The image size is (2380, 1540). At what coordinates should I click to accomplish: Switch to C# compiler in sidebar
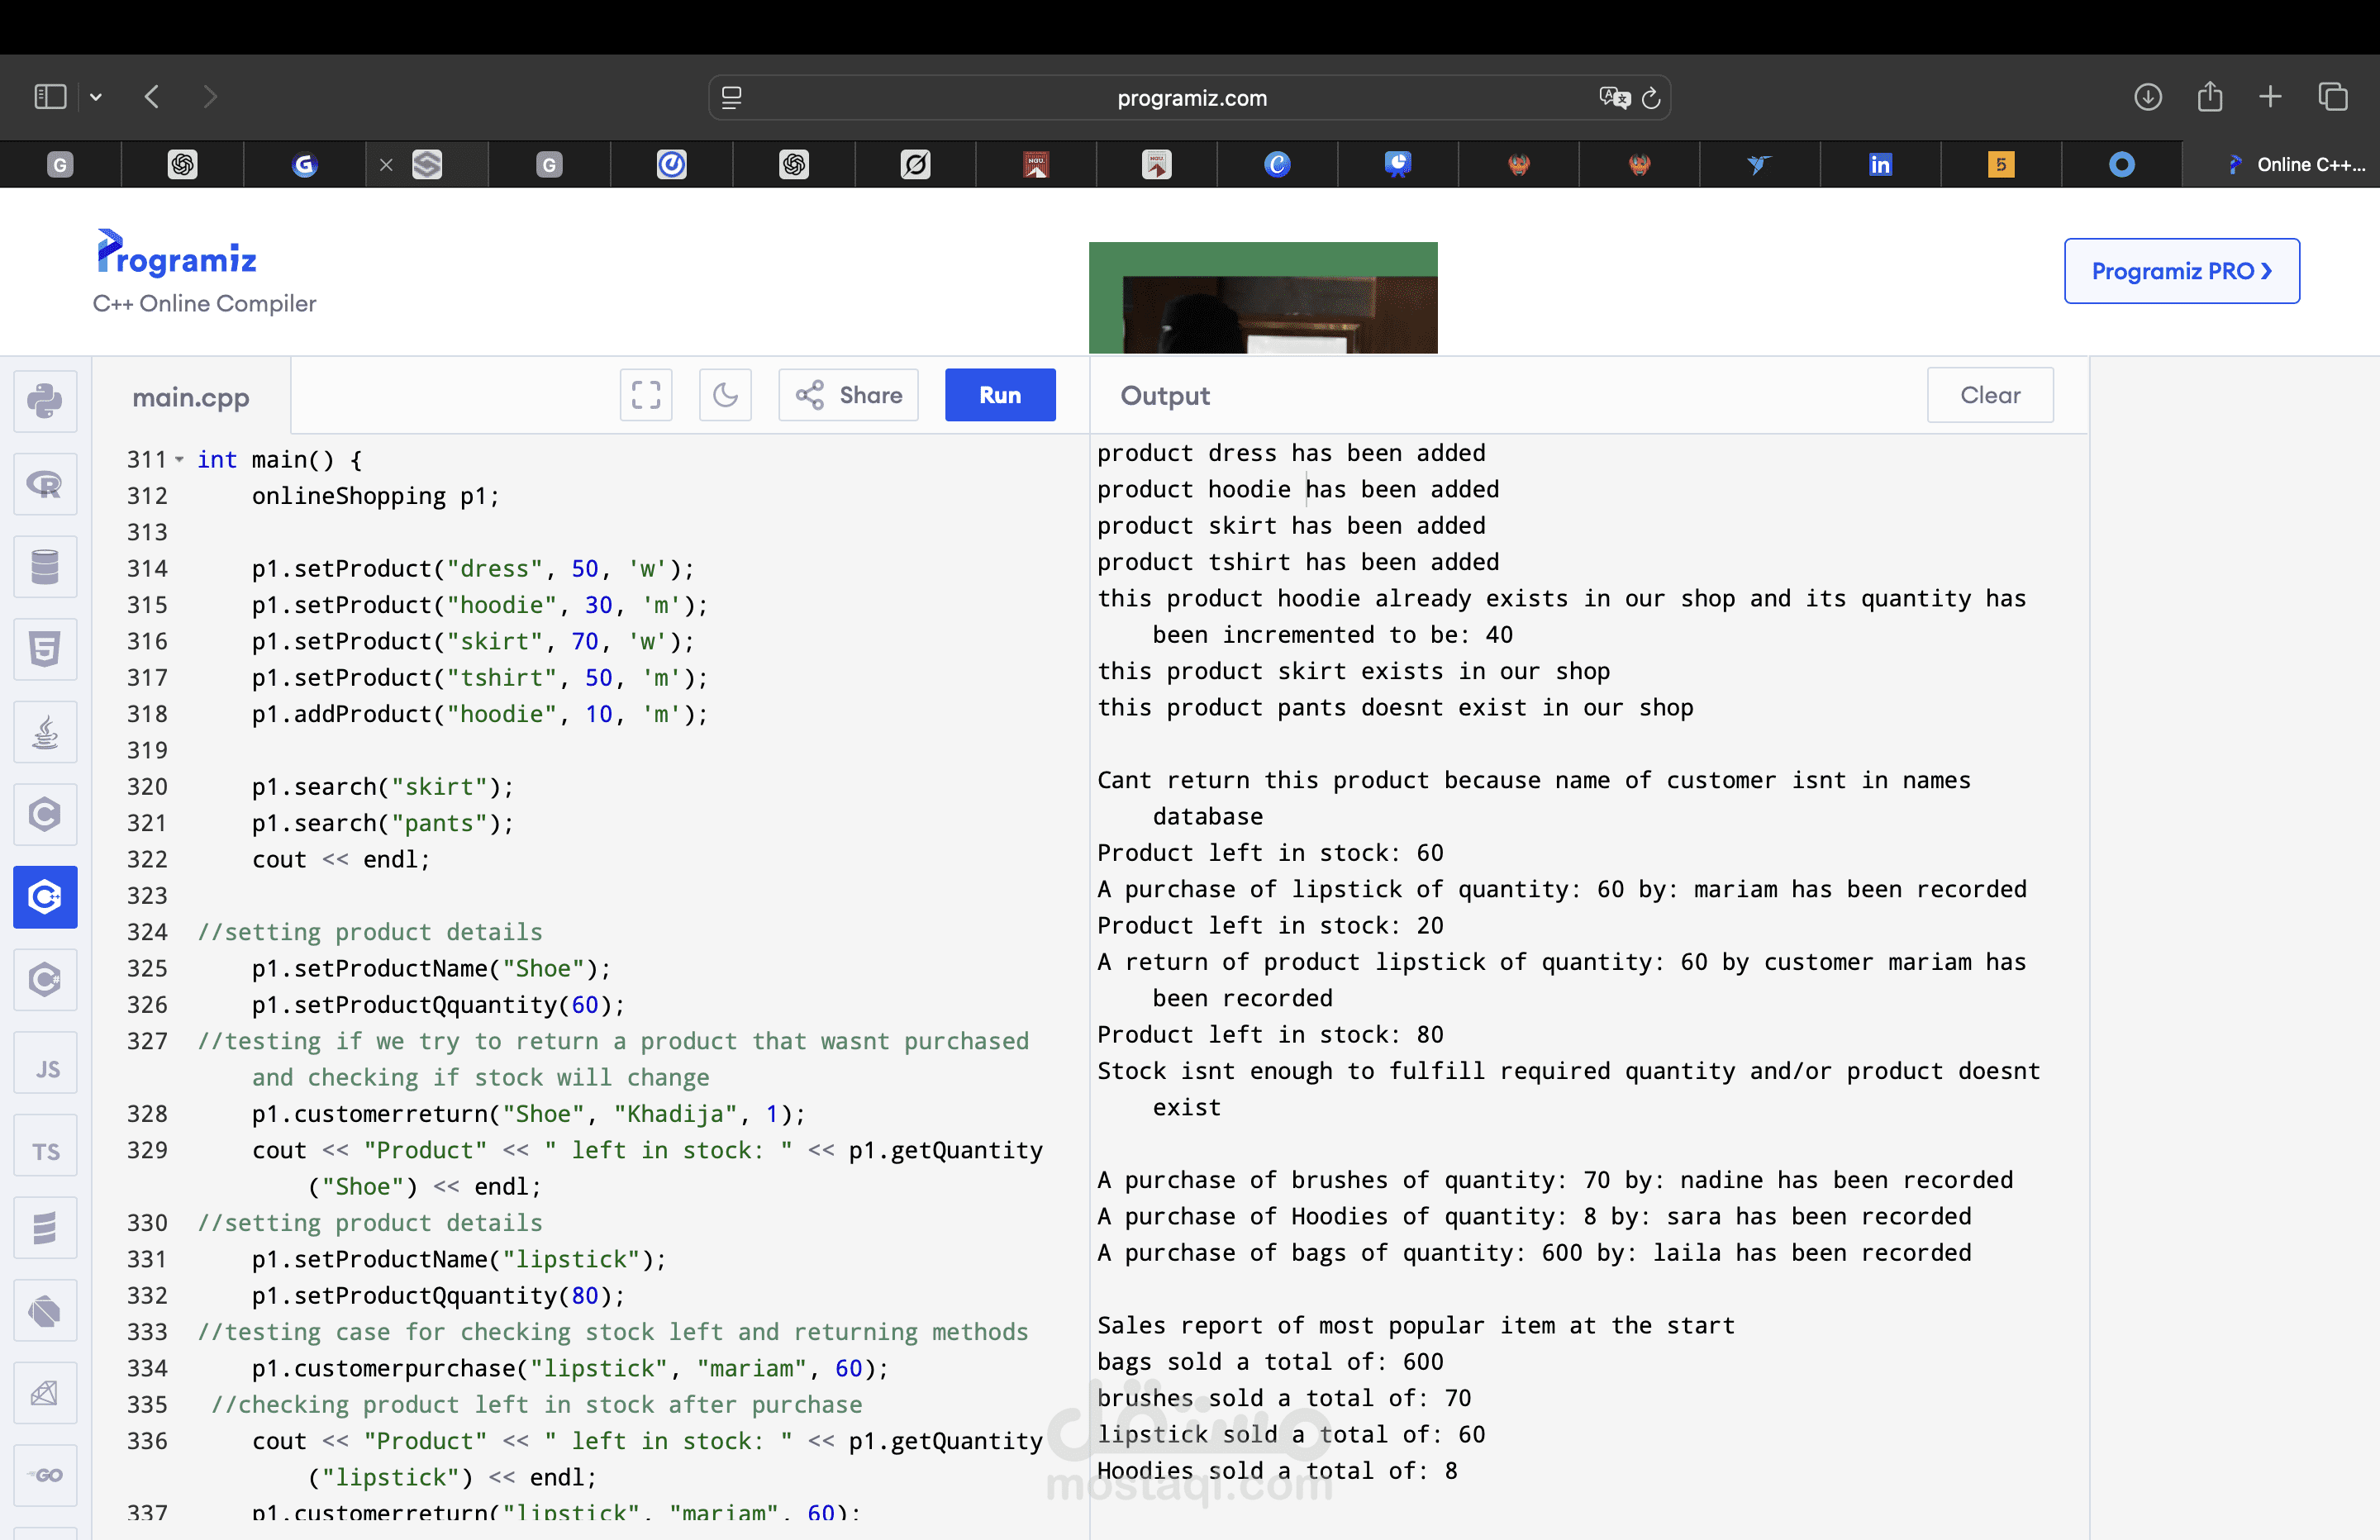[x=45, y=980]
